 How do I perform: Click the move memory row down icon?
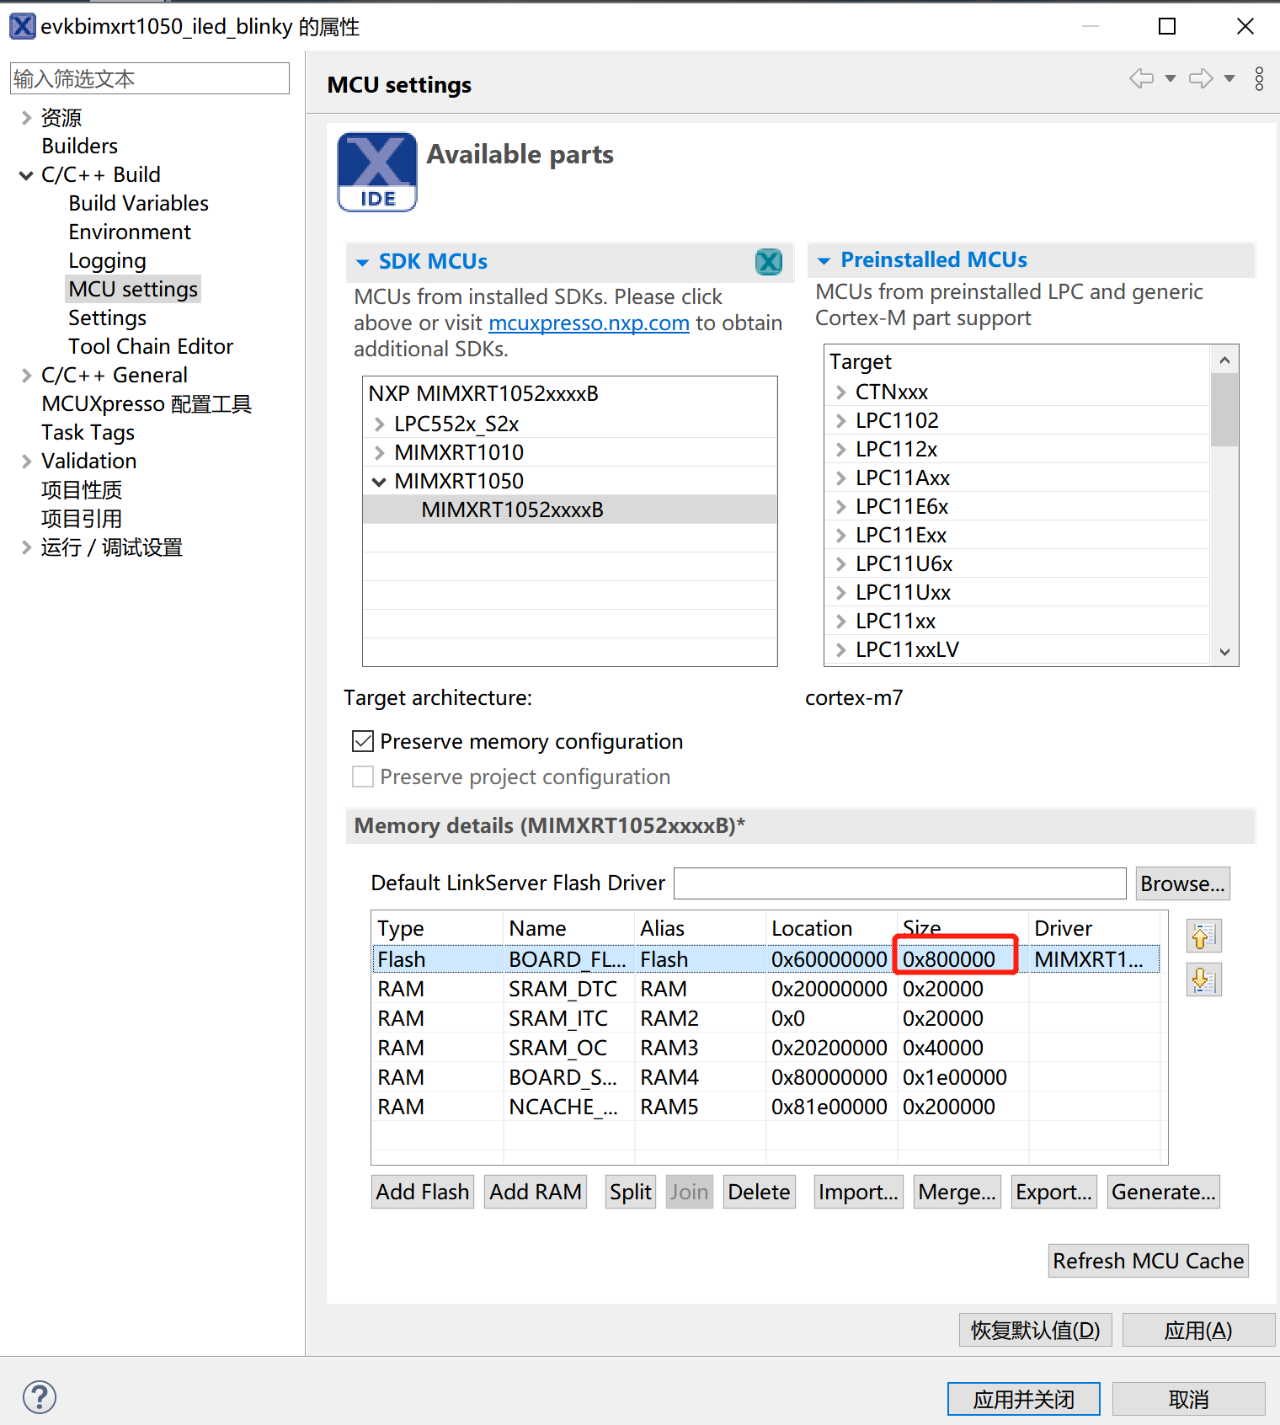[x=1203, y=980]
